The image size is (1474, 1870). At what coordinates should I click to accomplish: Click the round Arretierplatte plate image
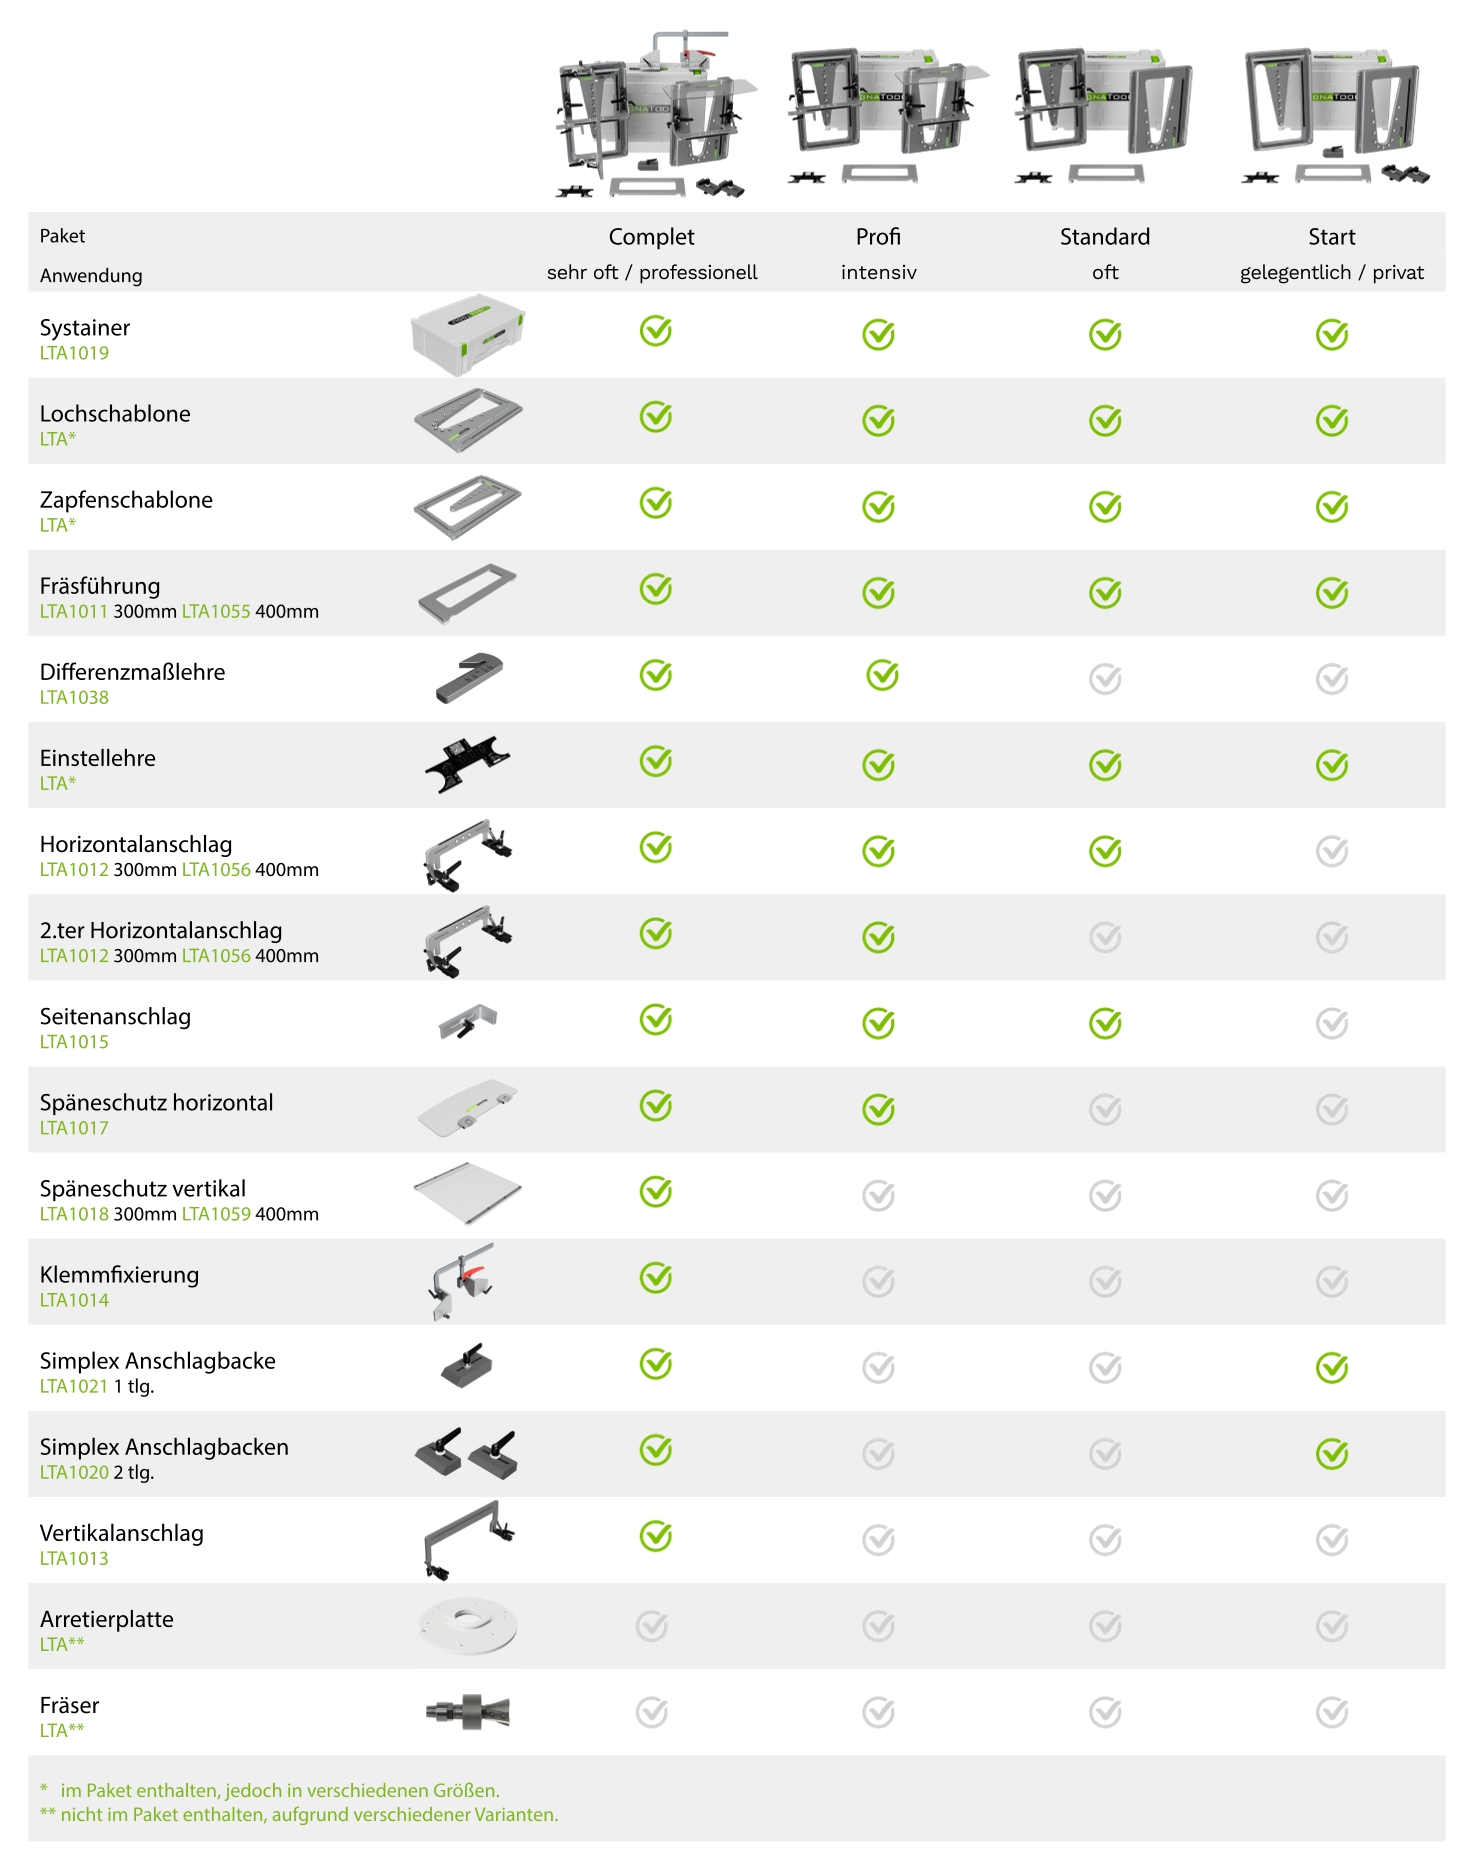coord(467,1626)
